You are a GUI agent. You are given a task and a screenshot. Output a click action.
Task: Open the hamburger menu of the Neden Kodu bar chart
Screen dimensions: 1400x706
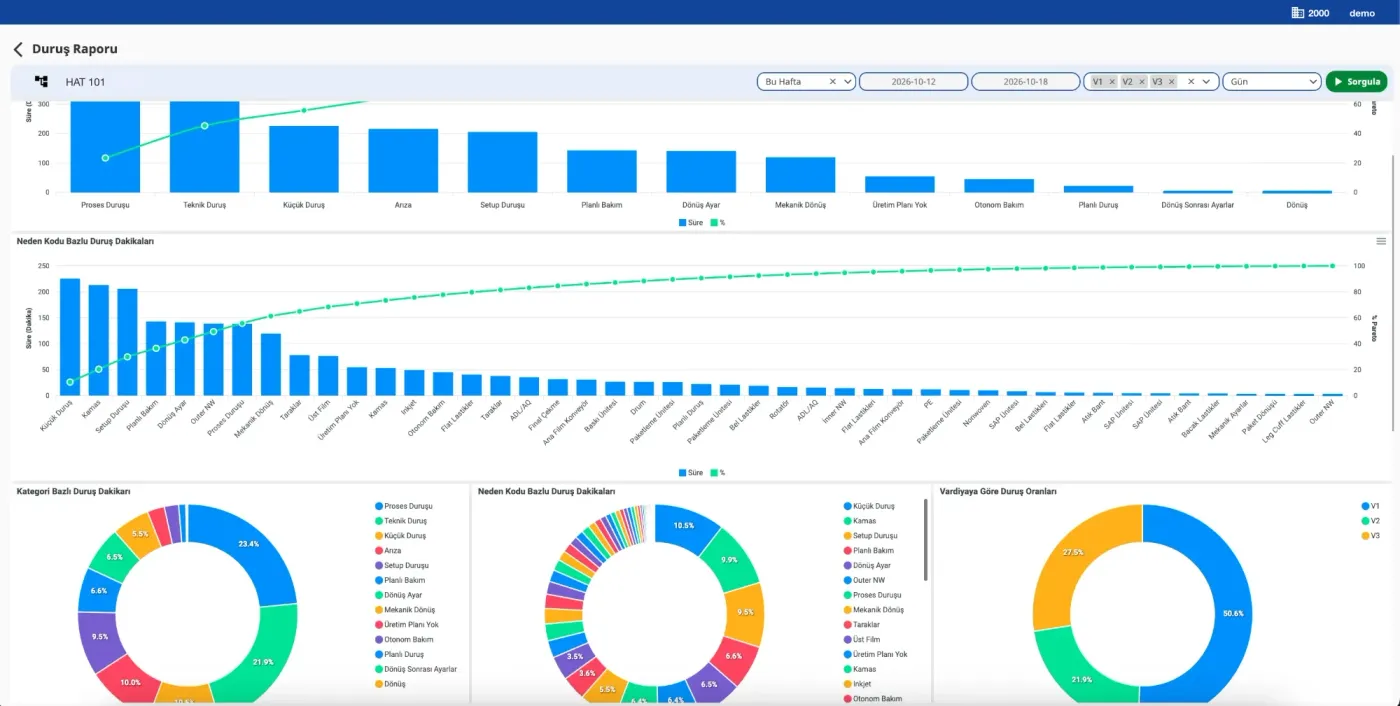[1381, 241]
